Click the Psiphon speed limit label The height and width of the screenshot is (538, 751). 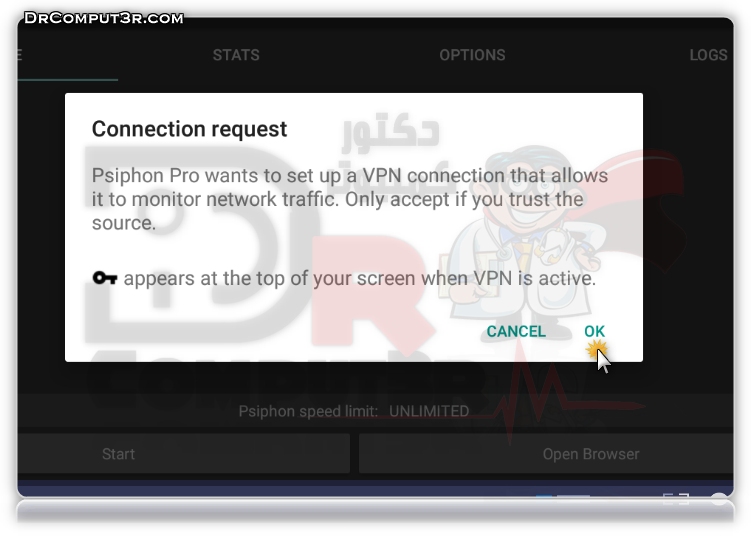(x=308, y=411)
